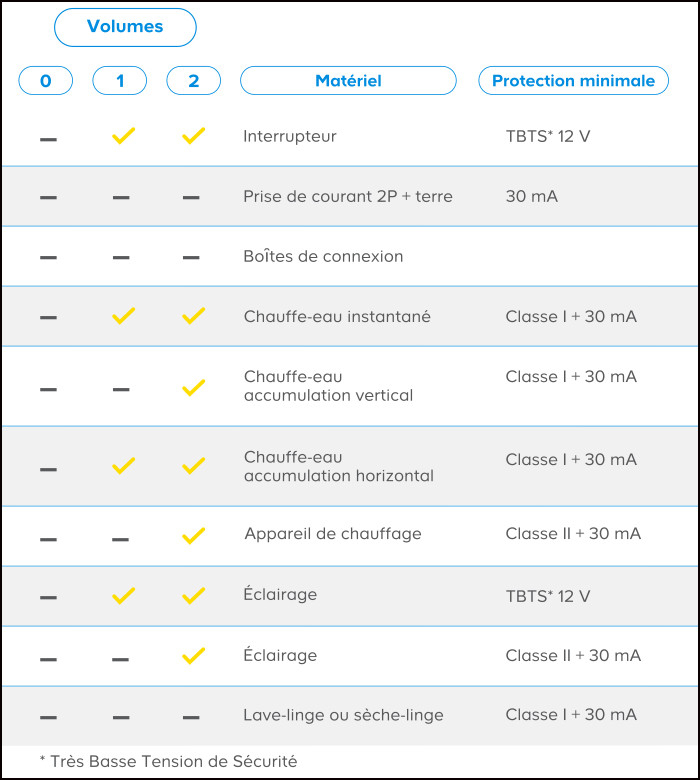Click the Matériel column header

[x=348, y=81]
